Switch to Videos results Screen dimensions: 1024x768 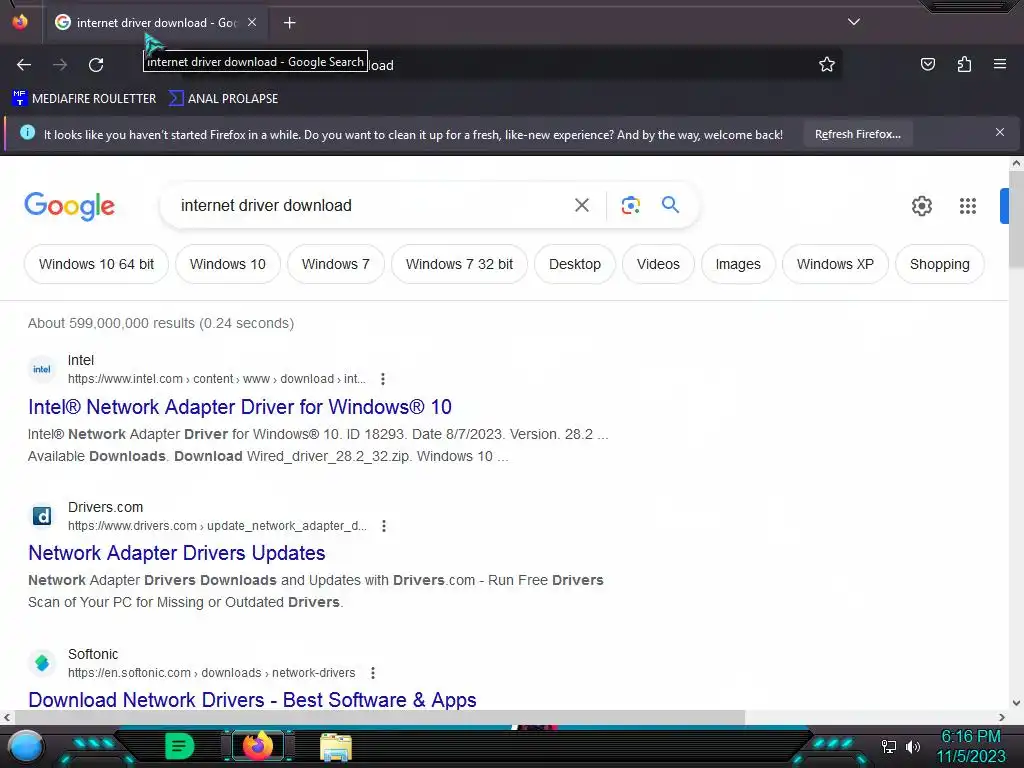tap(658, 264)
